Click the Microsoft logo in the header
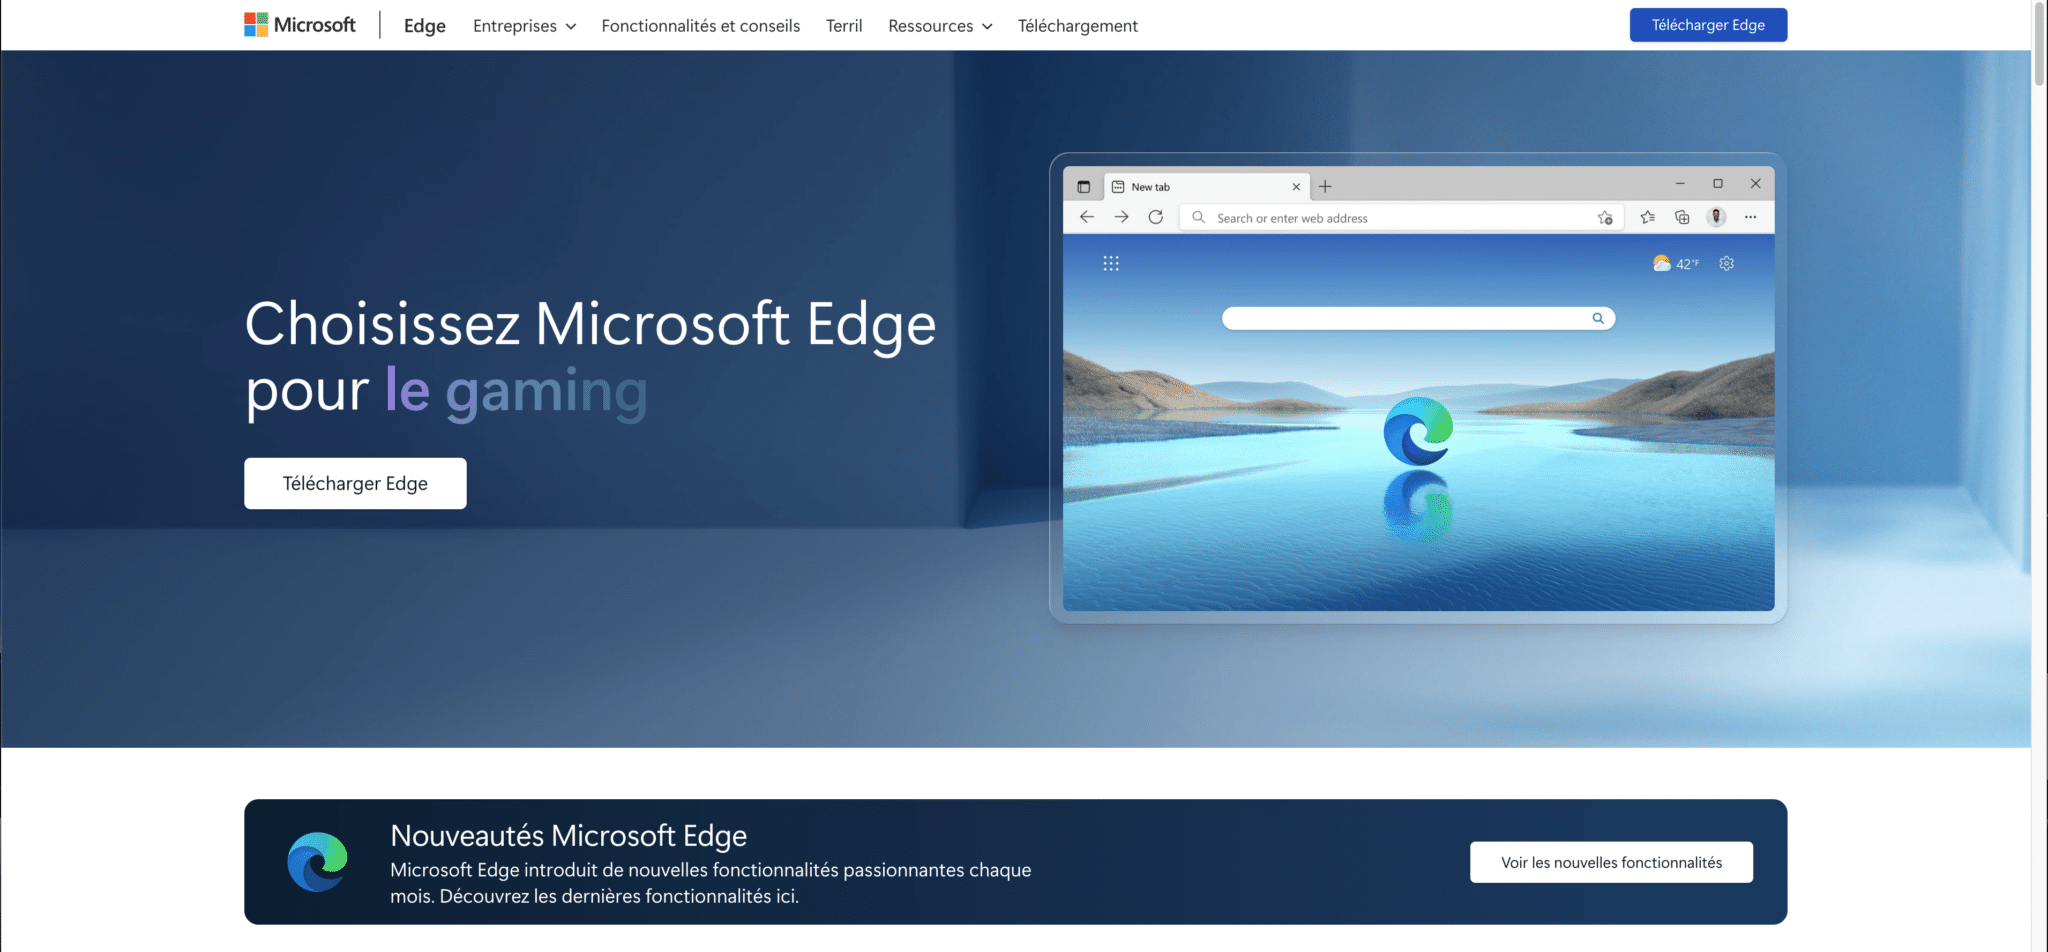Image resolution: width=2048 pixels, height=952 pixels. pyautogui.click(x=299, y=25)
